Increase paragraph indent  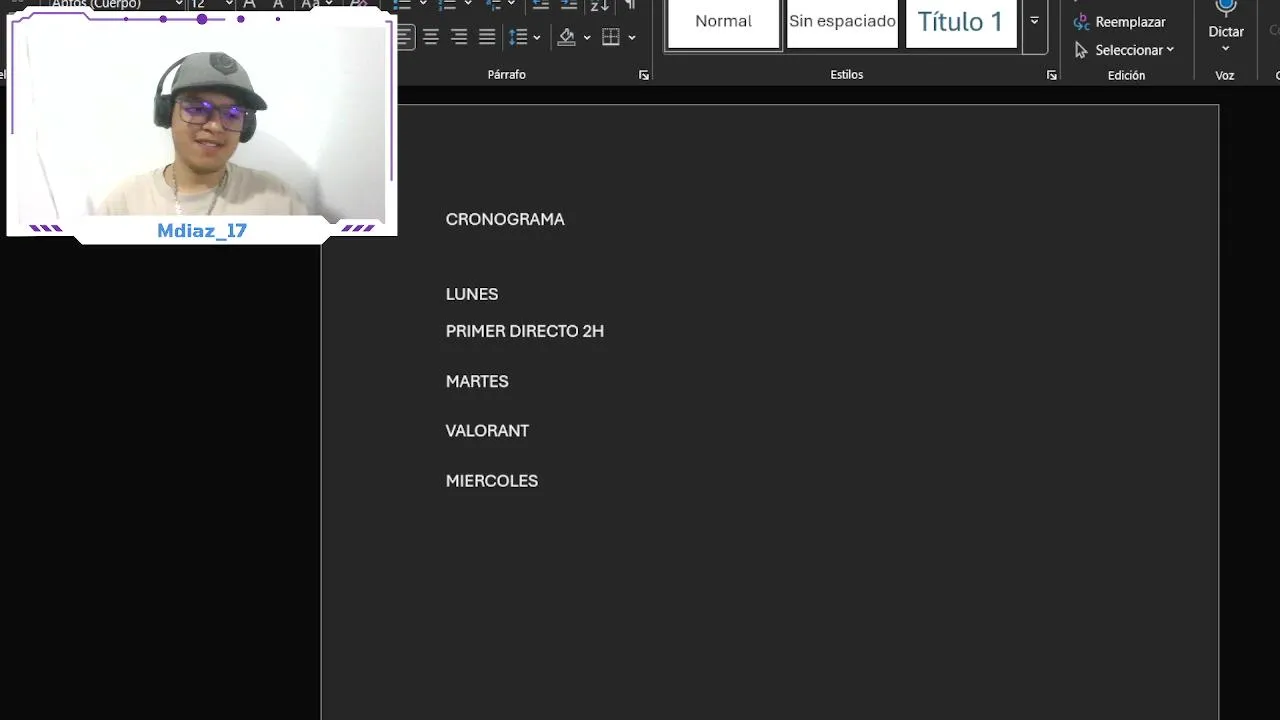click(569, 5)
